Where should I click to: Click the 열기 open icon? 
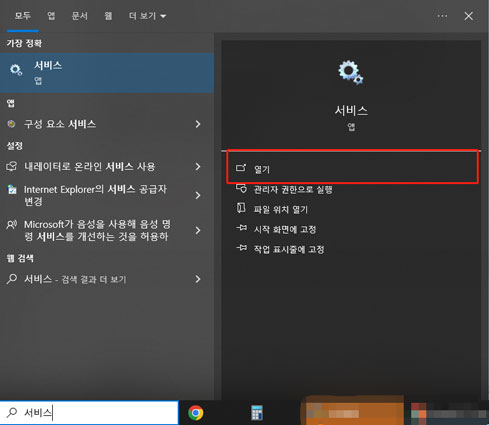click(x=241, y=168)
